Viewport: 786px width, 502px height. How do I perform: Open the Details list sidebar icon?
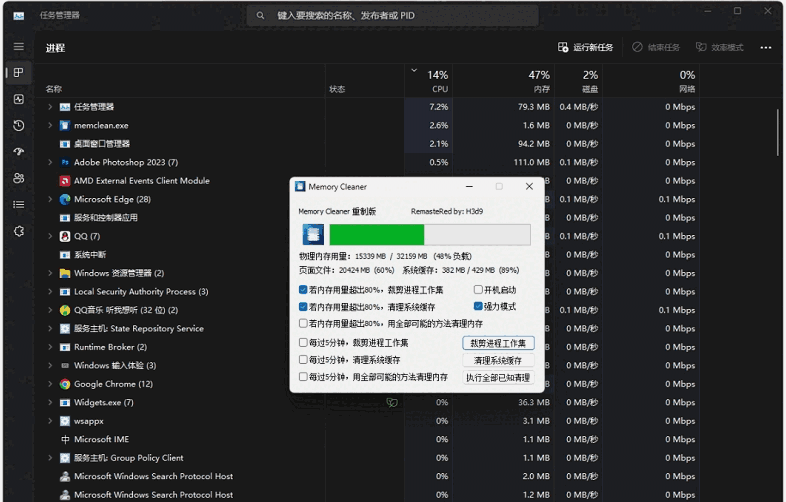[x=19, y=204]
